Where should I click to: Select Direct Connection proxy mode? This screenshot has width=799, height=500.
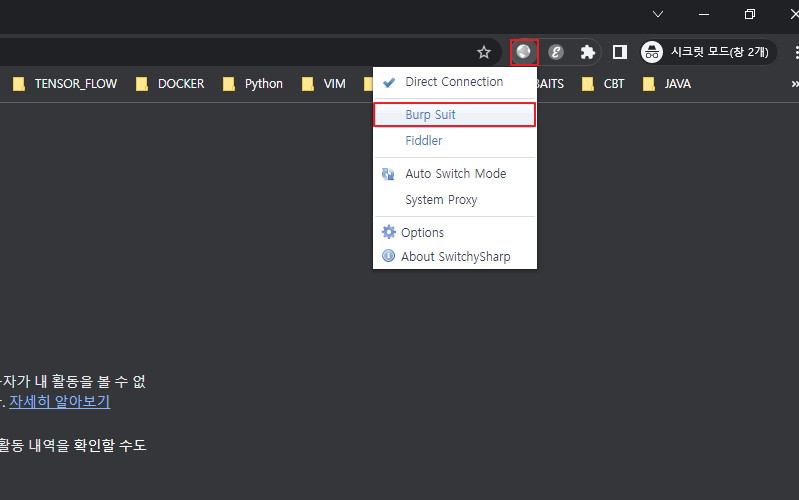click(x=455, y=82)
